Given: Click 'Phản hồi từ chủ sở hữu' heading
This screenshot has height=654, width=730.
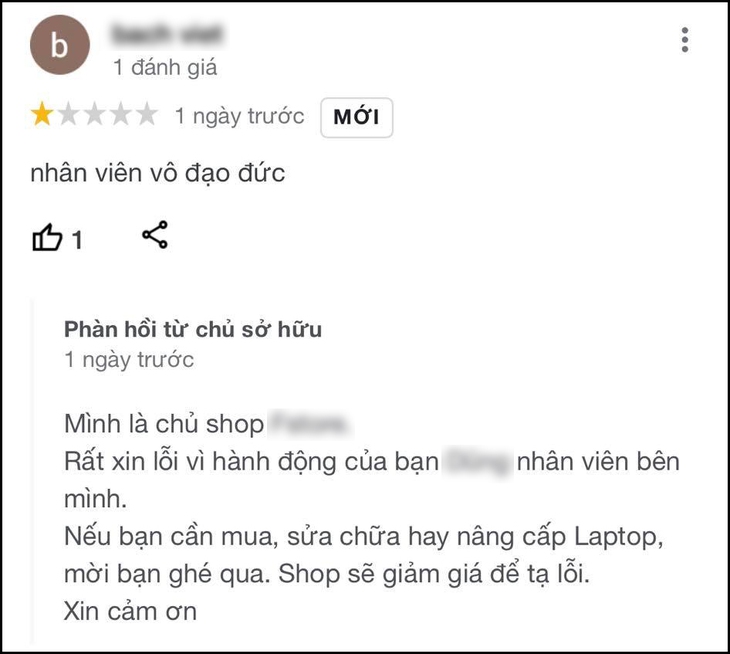Looking at the screenshot, I should 193,330.
